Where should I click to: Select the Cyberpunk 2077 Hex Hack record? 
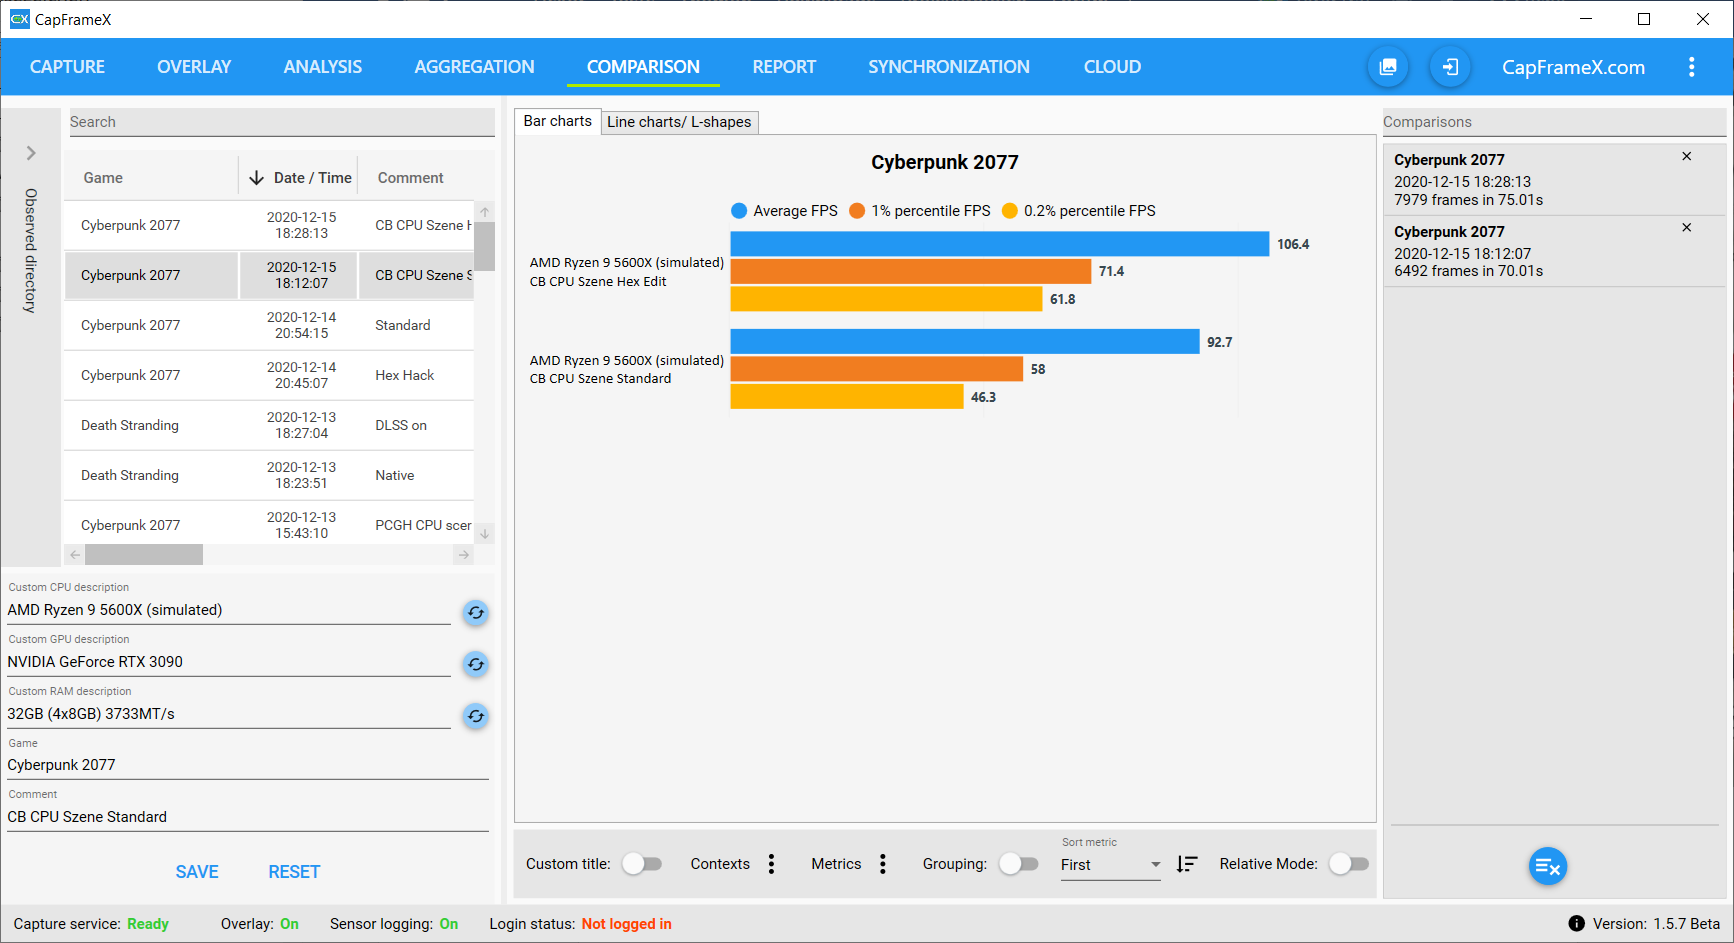[269, 375]
